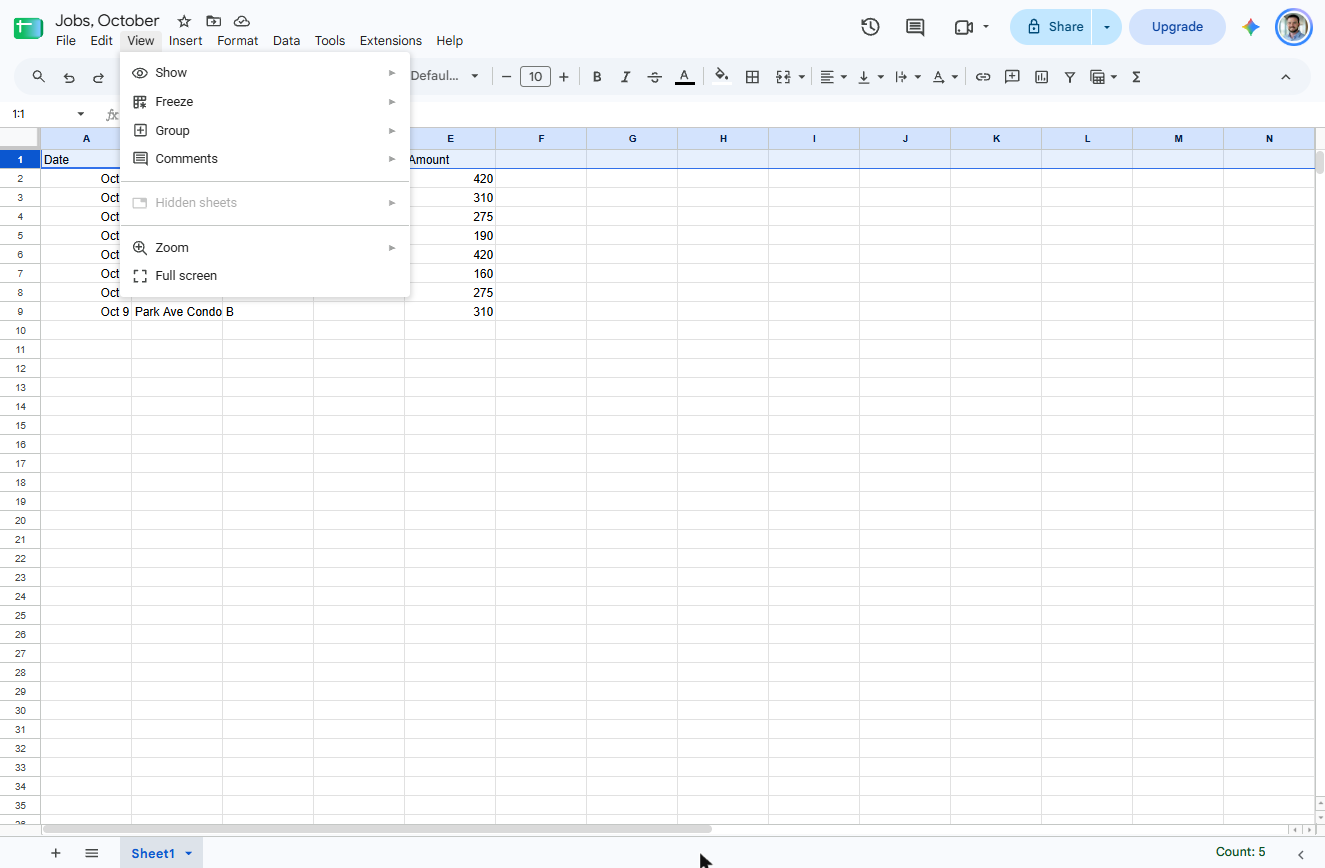Open the Sheet1 tab dropdown arrow
This screenshot has width=1325, height=868.
pyautogui.click(x=188, y=853)
